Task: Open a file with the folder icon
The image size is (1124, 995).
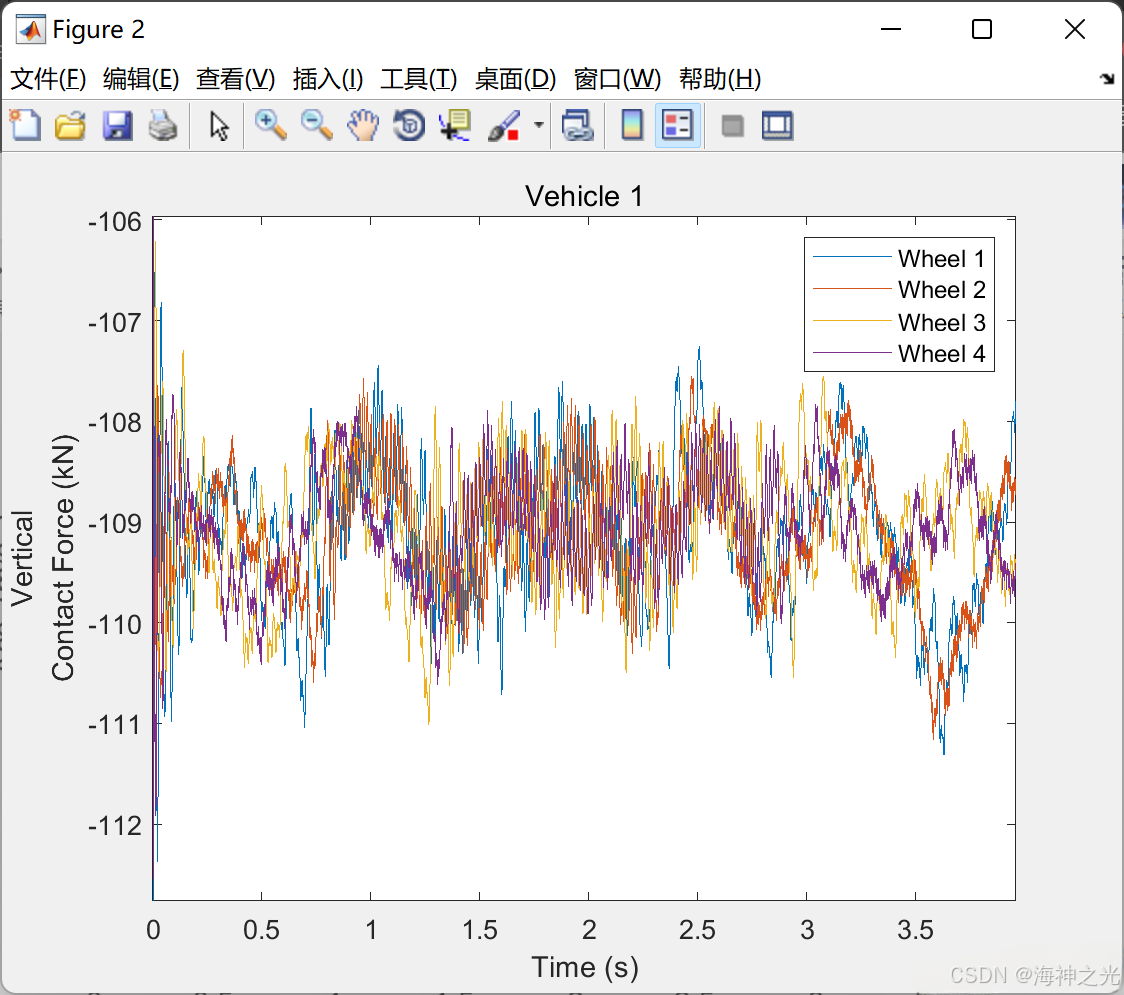Action: (70, 125)
